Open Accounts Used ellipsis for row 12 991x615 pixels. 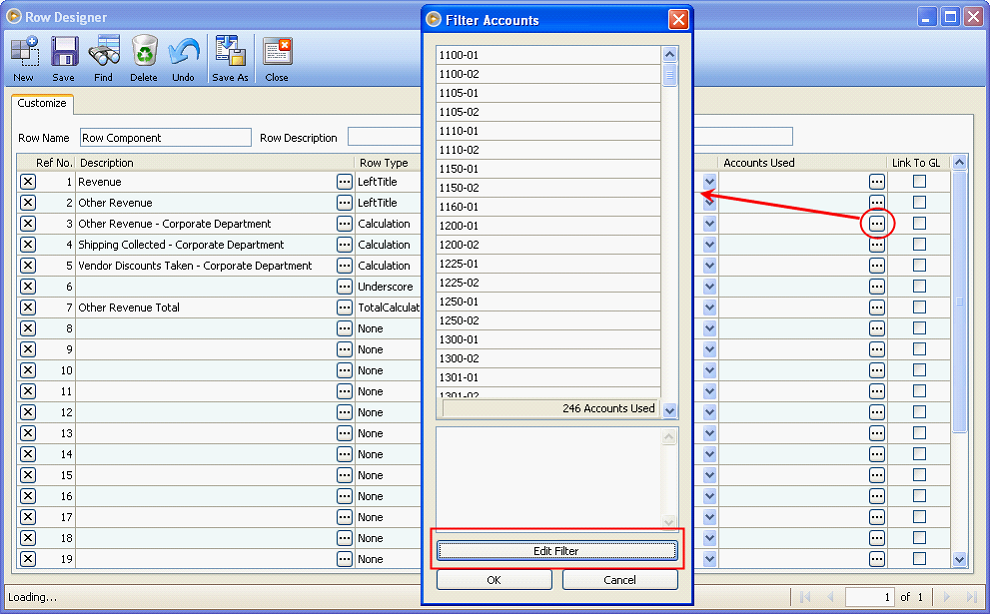(x=877, y=412)
